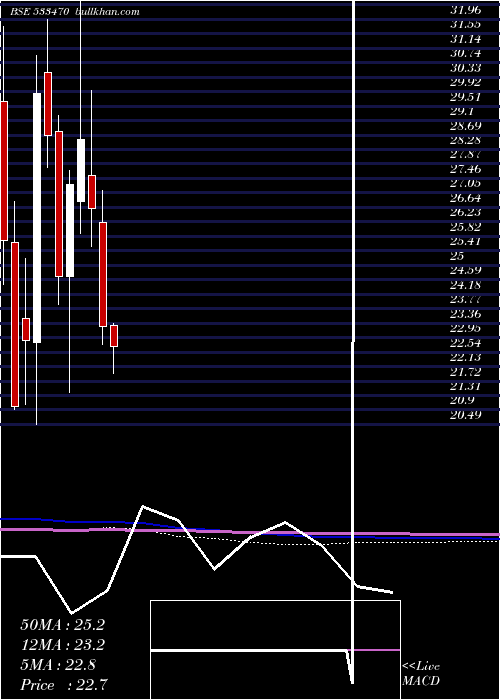Viewport: 500px width, 700px height.
Task: Click the BSE 533470 ticker label
Action: (x=39, y=12)
